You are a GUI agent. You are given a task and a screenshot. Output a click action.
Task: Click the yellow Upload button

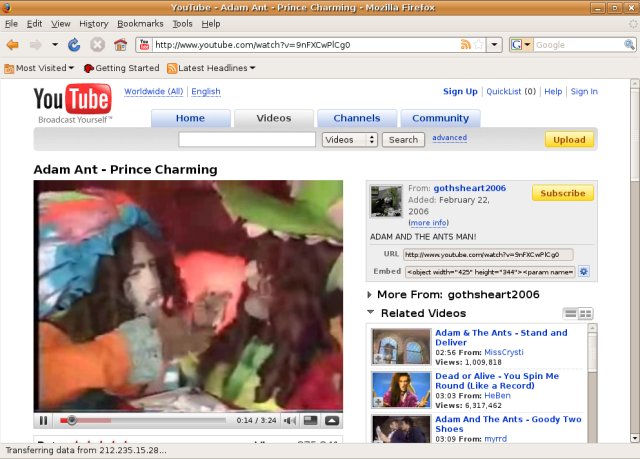point(569,140)
